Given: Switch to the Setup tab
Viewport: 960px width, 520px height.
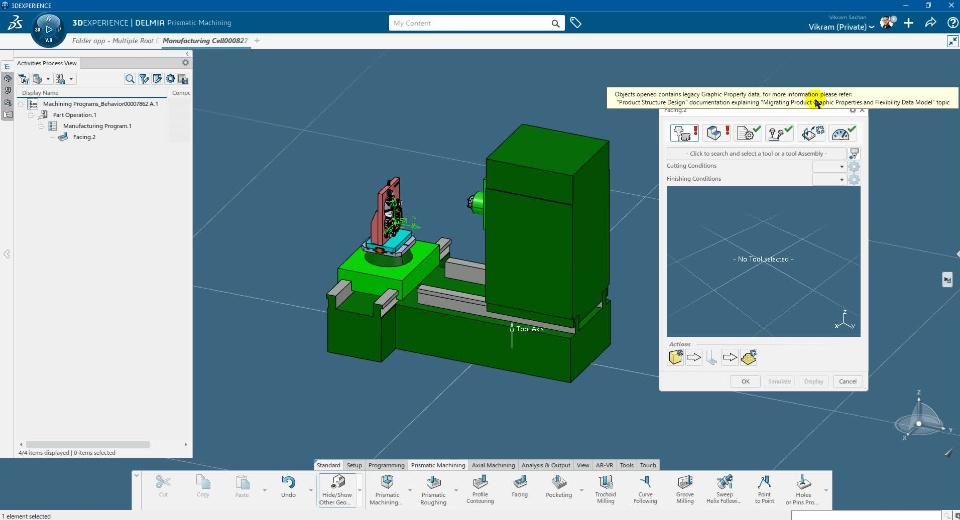Looking at the screenshot, I should point(354,465).
